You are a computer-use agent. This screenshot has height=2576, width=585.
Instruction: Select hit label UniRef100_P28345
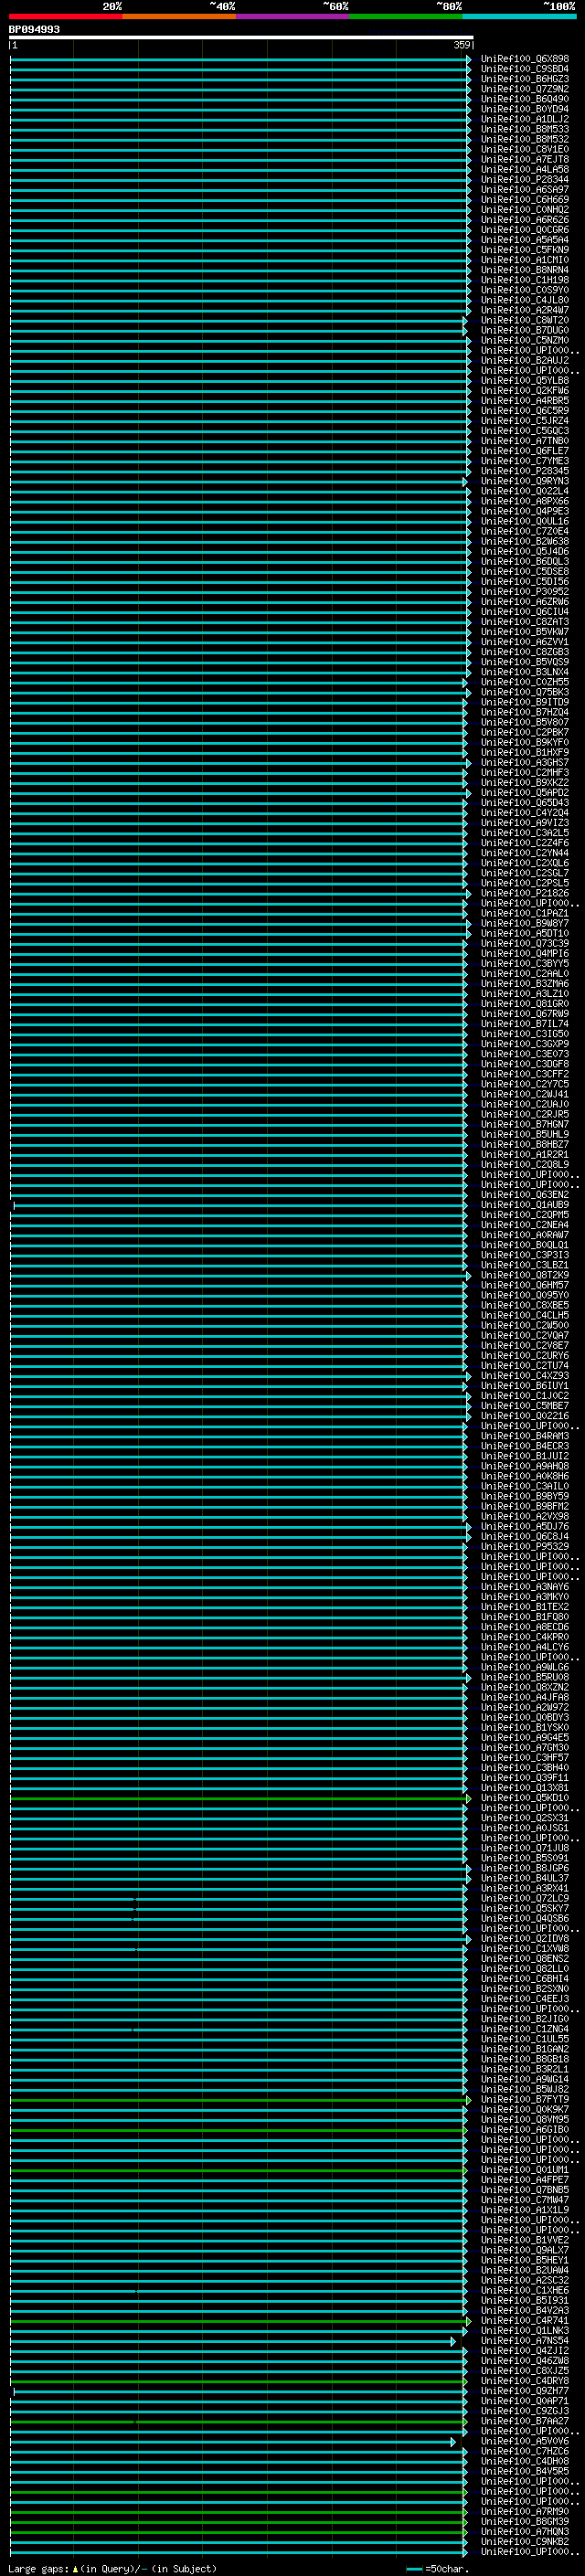[525, 471]
